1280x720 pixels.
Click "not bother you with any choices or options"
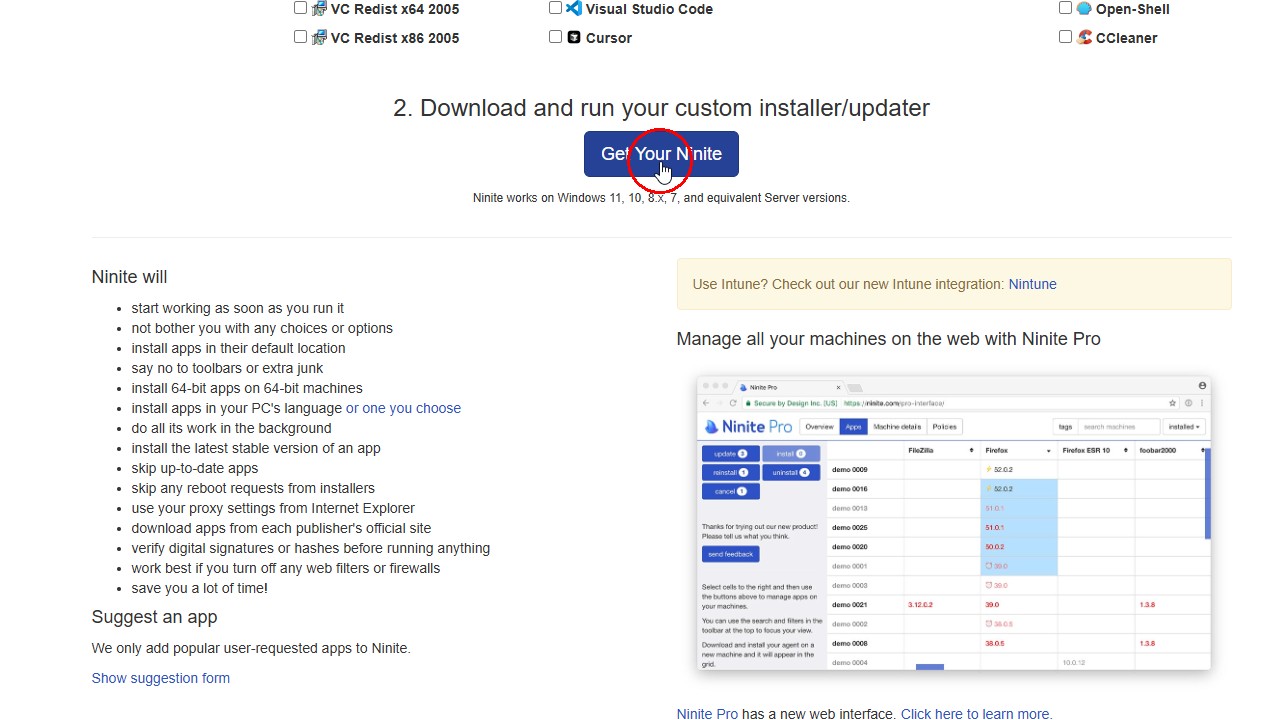click(262, 328)
